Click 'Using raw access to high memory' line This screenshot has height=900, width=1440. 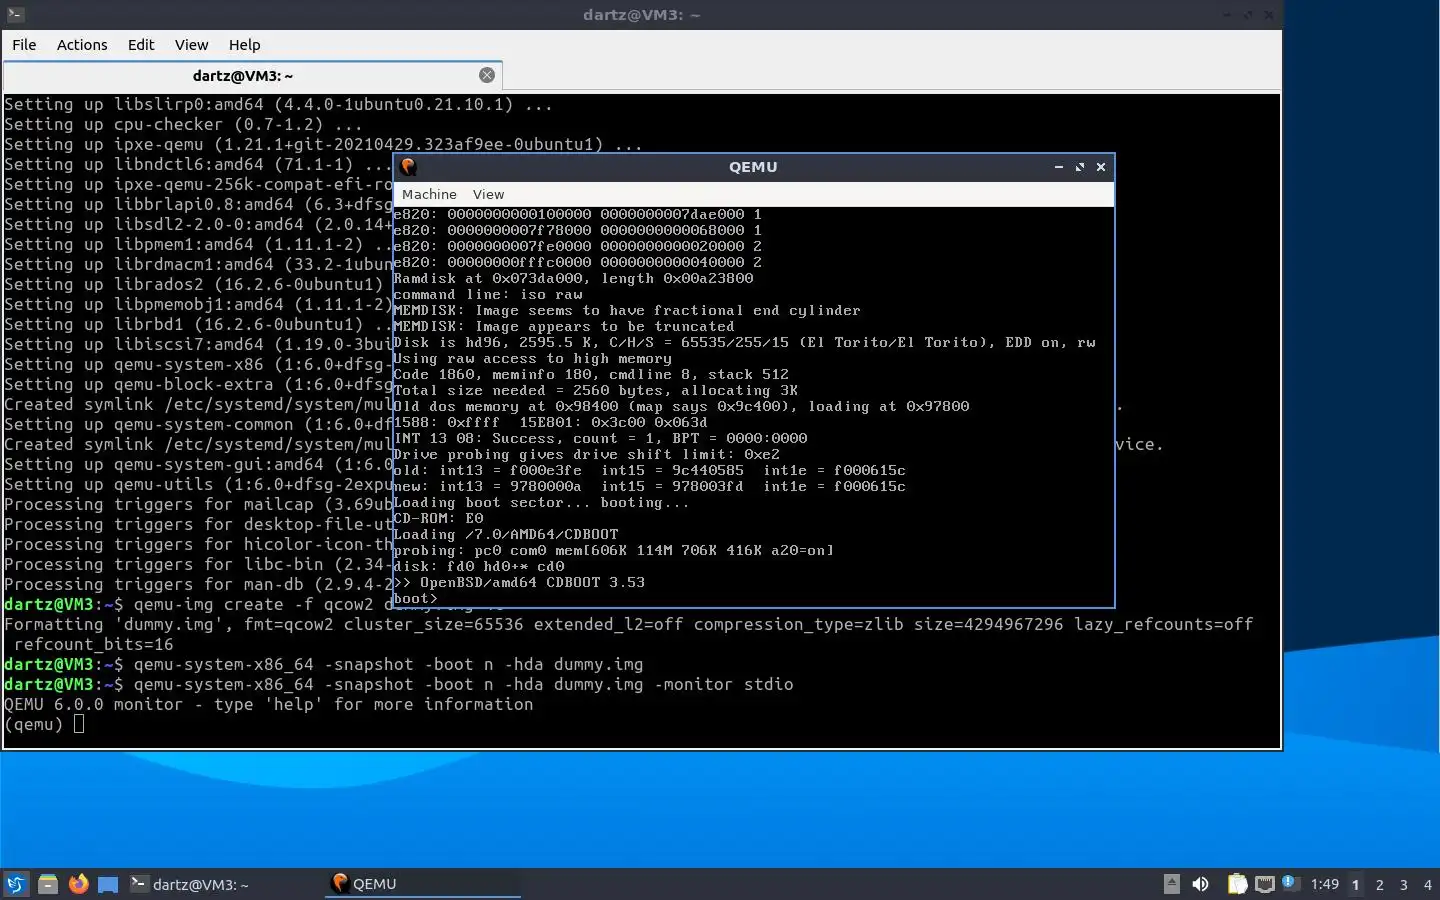[x=532, y=358]
